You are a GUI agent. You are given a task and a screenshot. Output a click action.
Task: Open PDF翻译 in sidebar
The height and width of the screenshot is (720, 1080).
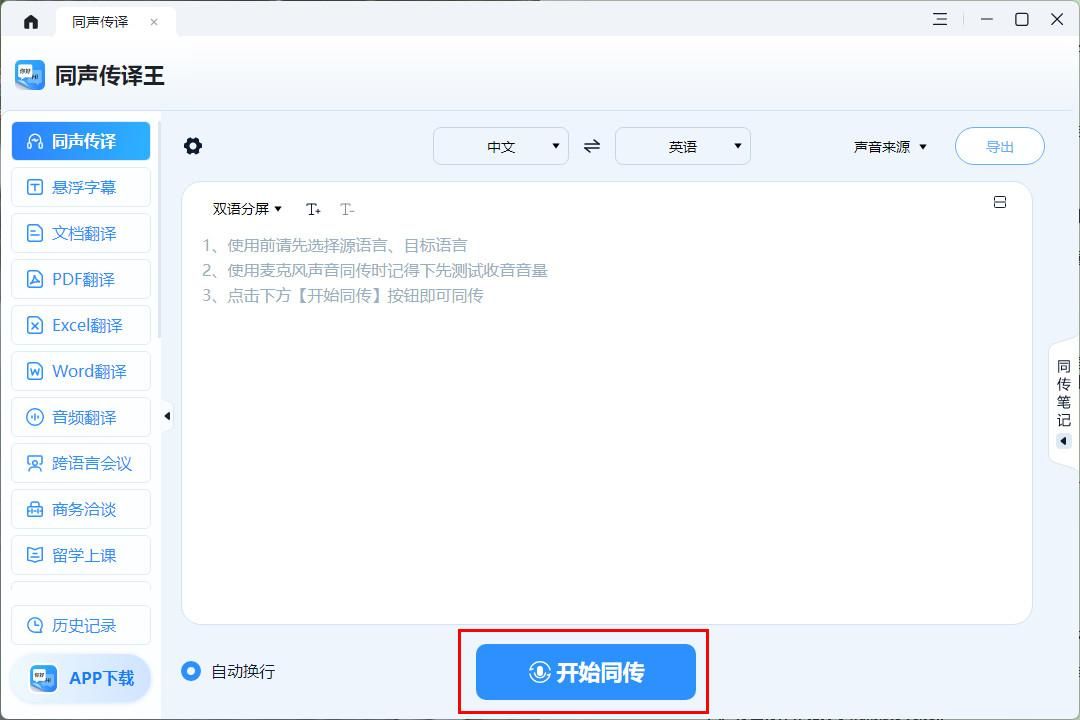81,279
